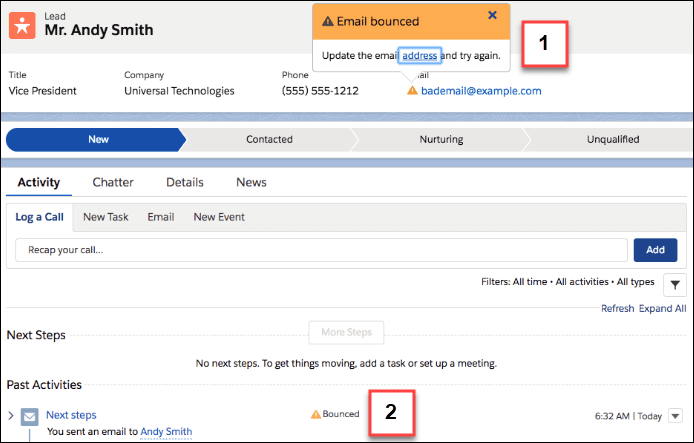Switch to the New Task sub-tab

105,216
